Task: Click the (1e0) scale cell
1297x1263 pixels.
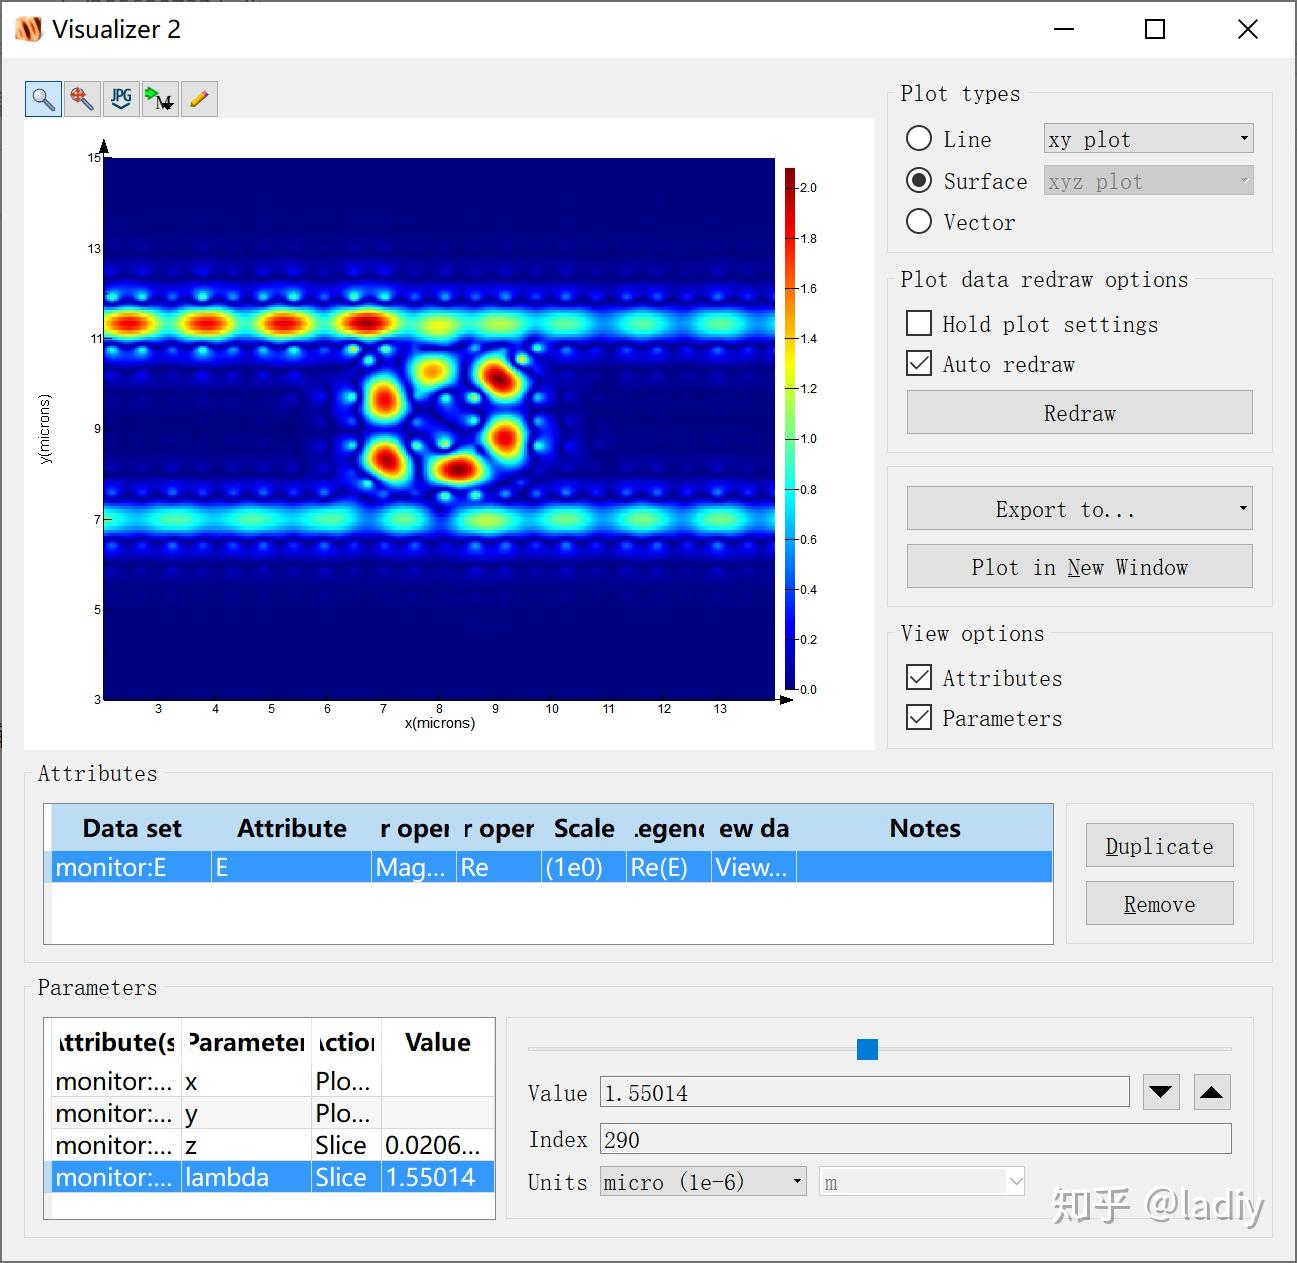Action: [x=583, y=867]
